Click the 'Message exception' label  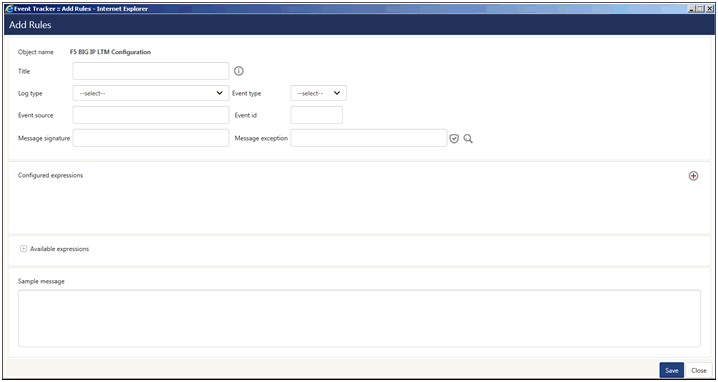(261, 138)
